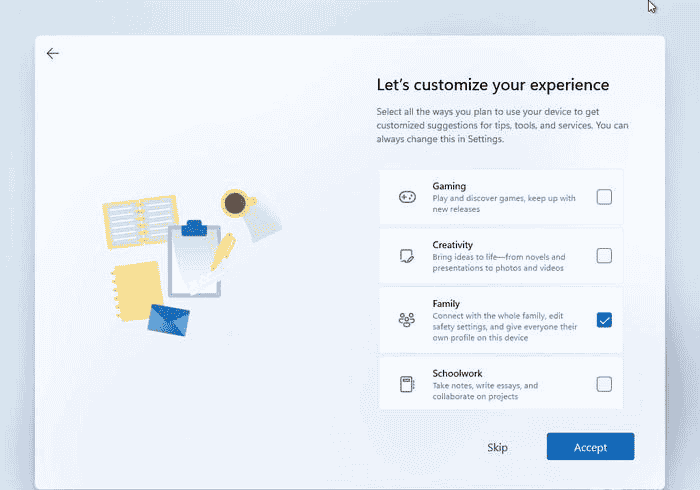
Task: Click the Schoolwork notebook icon
Action: (406, 384)
